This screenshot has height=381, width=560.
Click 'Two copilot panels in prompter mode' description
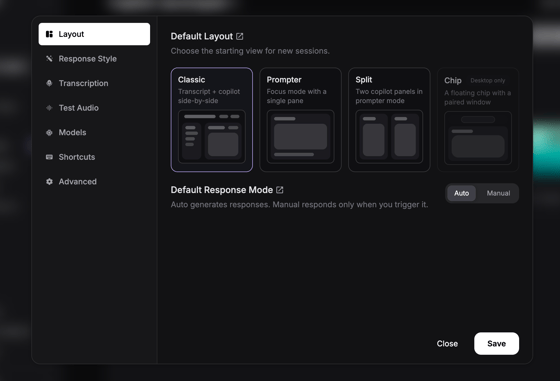pos(389,96)
